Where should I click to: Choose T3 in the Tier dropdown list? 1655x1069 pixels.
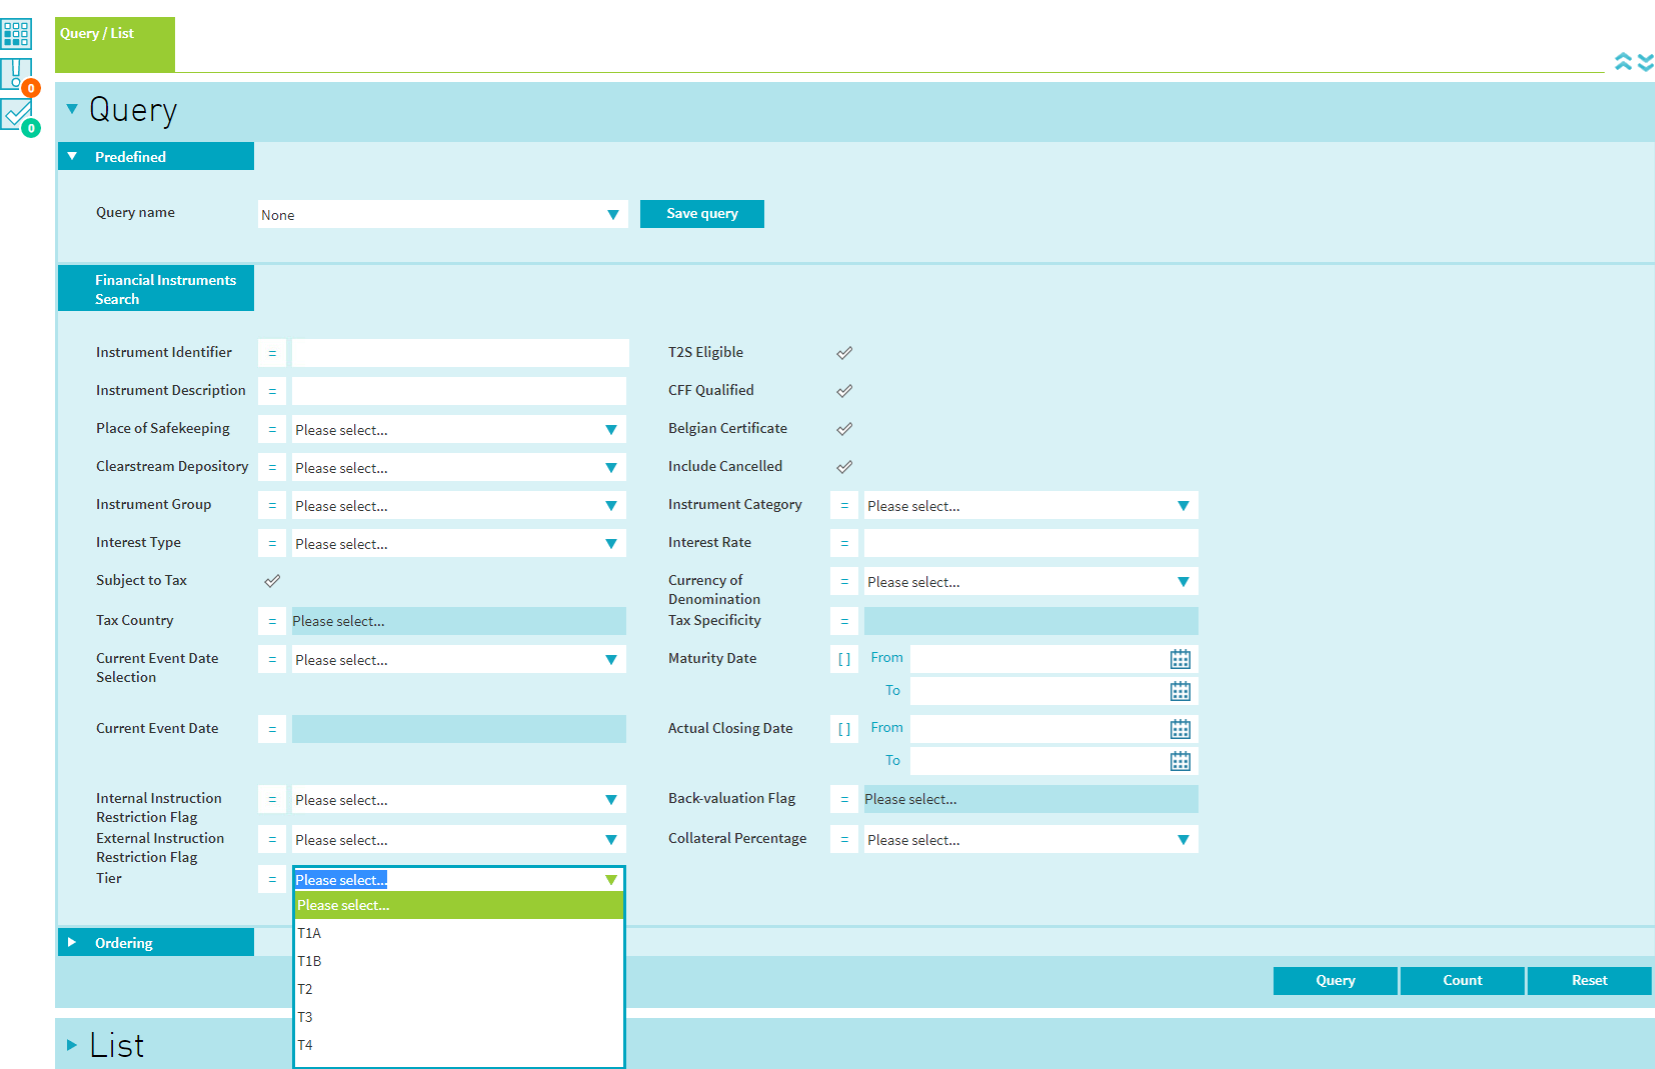tap(306, 1017)
